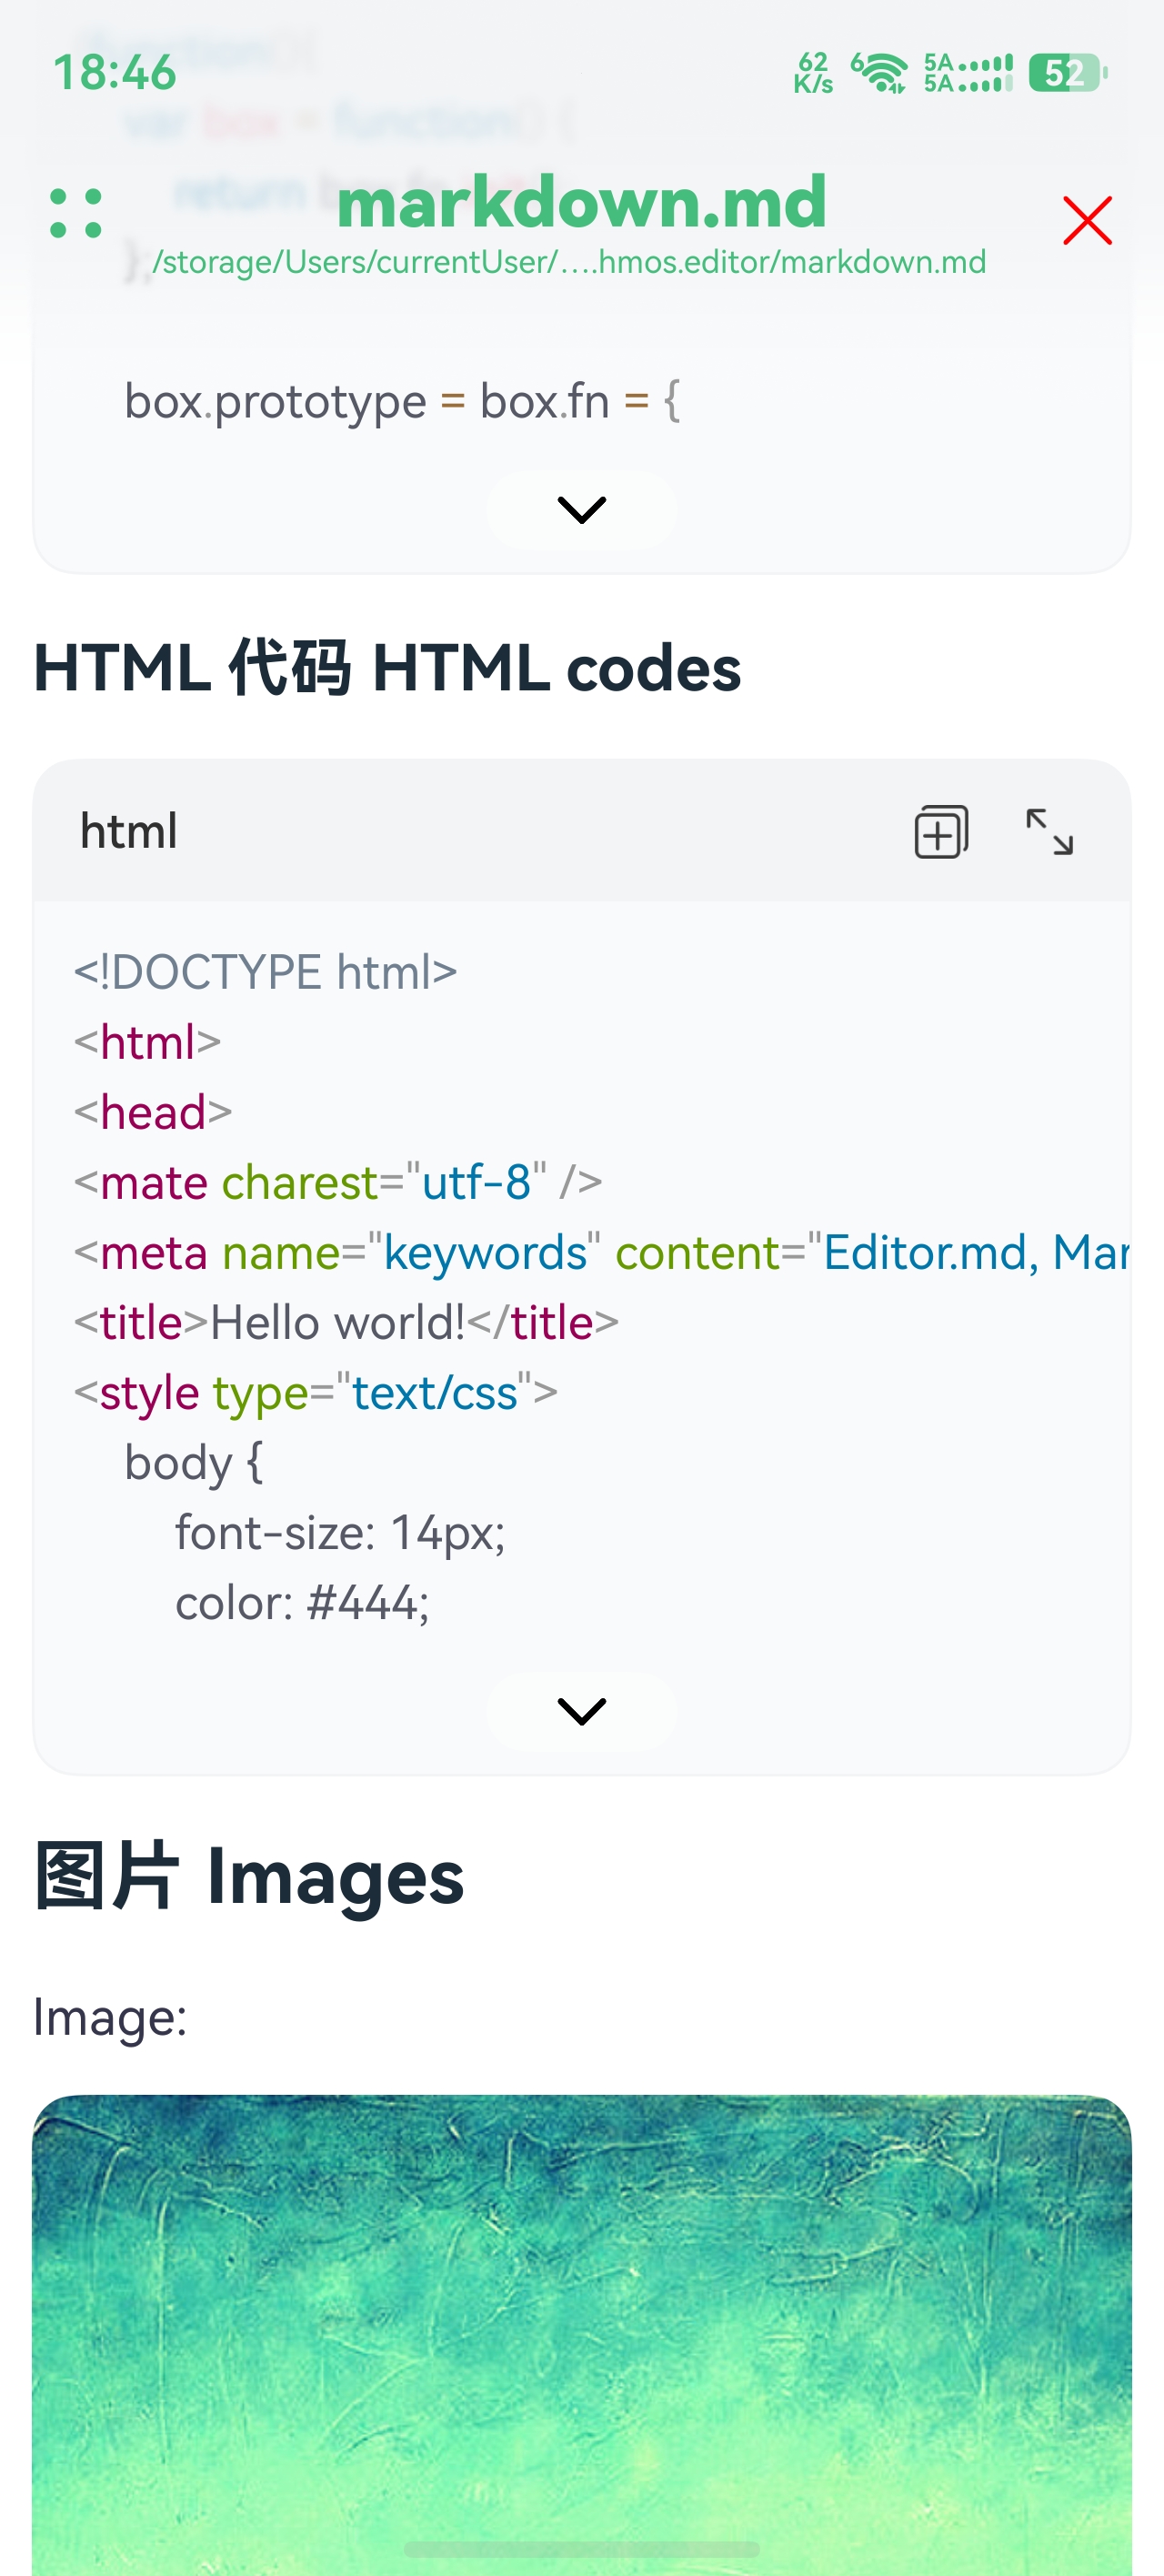1164x2576 pixels.
Task: Tap the 18:46 clock
Action: tap(115, 73)
